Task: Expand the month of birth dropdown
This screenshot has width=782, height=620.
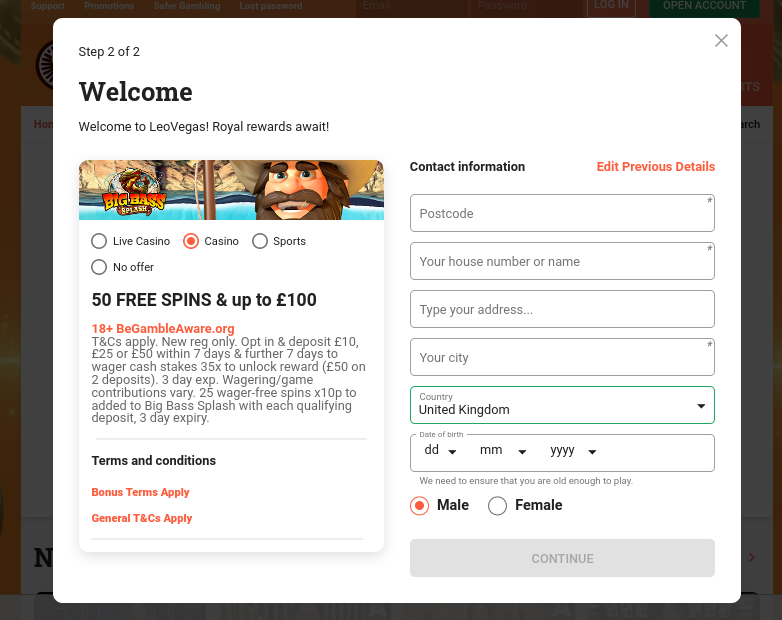Action: point(503,451)
